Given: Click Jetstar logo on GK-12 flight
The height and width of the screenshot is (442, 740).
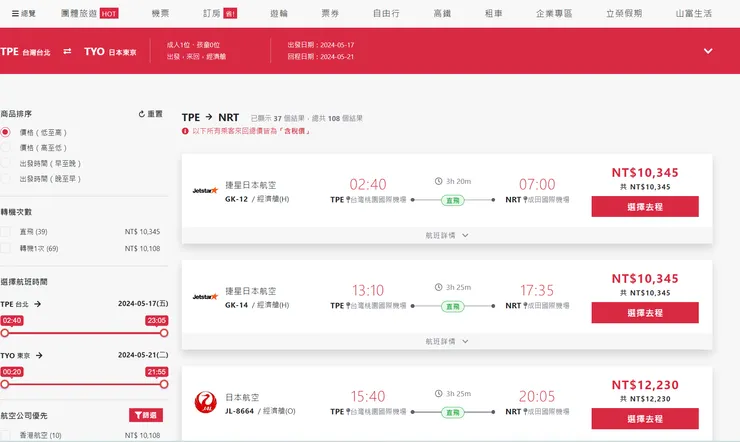Looking at the screenshot, I should coord(205,191).
